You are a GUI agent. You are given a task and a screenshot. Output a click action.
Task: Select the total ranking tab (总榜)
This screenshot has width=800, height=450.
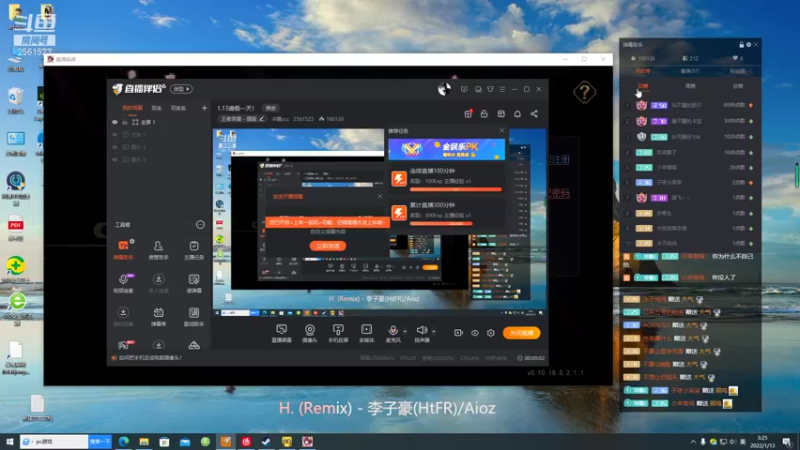click(738, 86)
